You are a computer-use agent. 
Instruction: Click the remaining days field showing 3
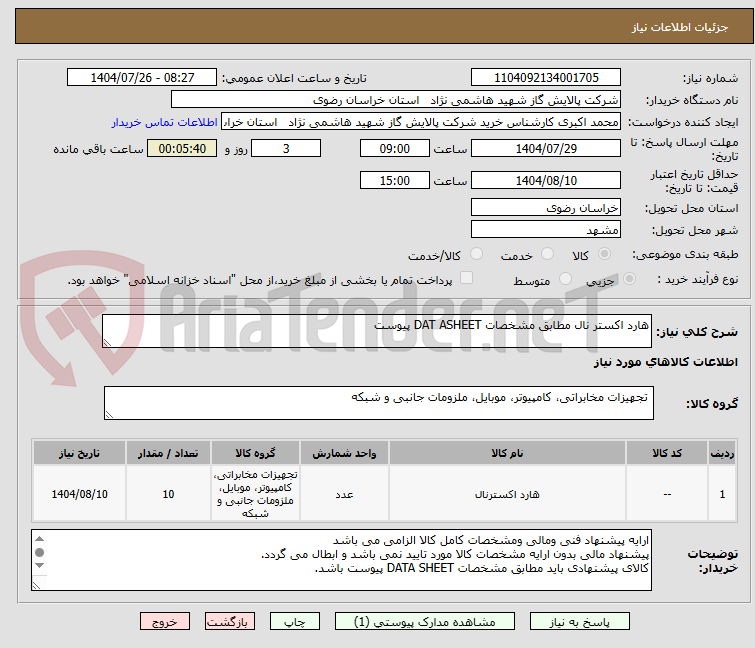coord(286,148)
